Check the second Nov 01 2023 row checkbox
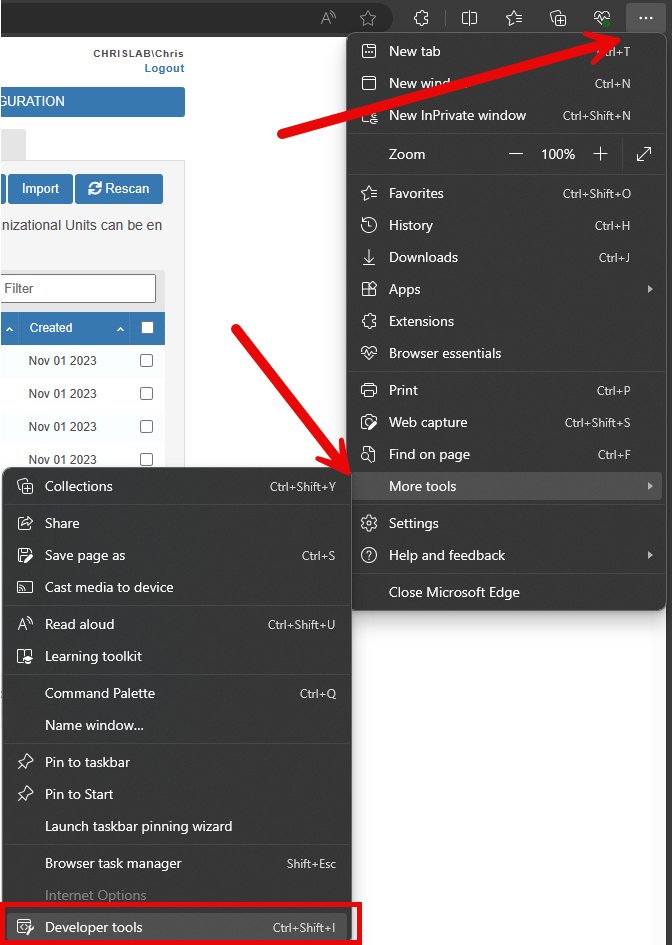The height and width of the screenshot is (945, 672). [147, 394]
